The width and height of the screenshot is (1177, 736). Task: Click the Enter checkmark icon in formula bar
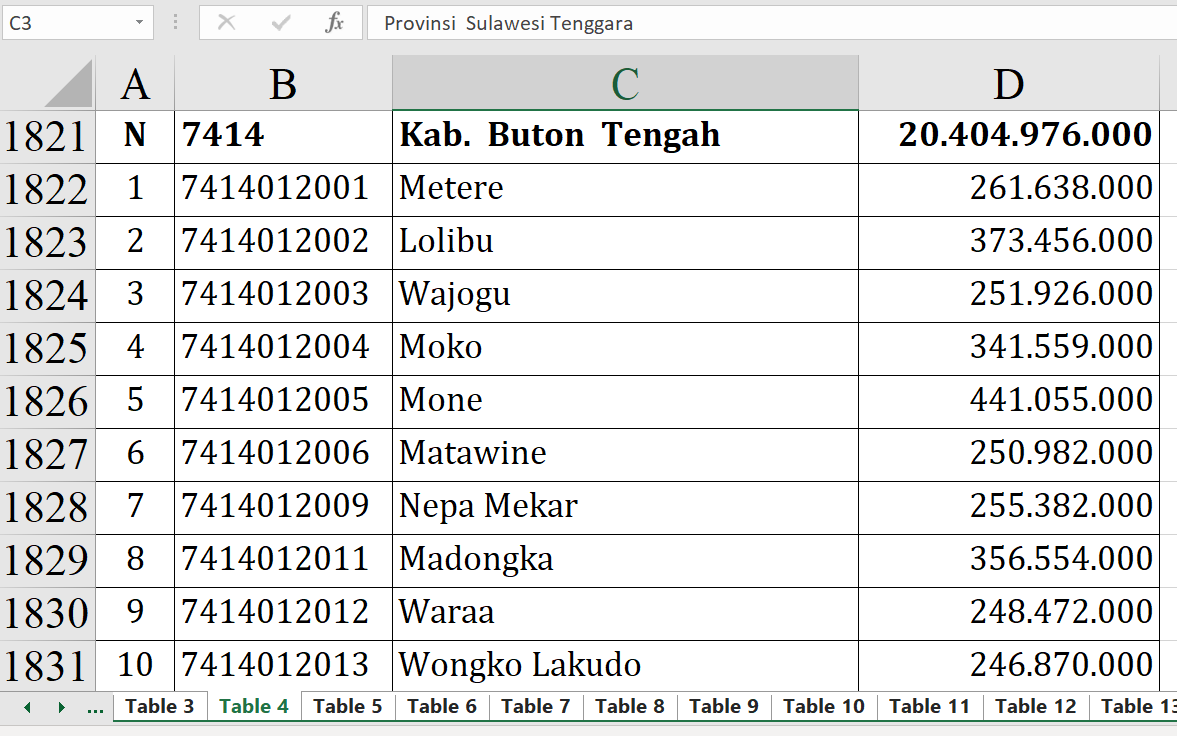click(281, 22)
